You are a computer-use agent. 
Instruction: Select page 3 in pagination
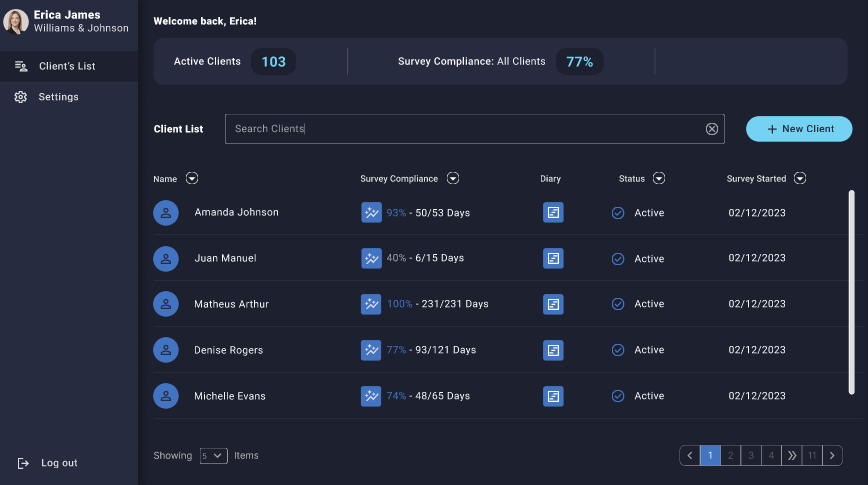click(x=751, y=456)
